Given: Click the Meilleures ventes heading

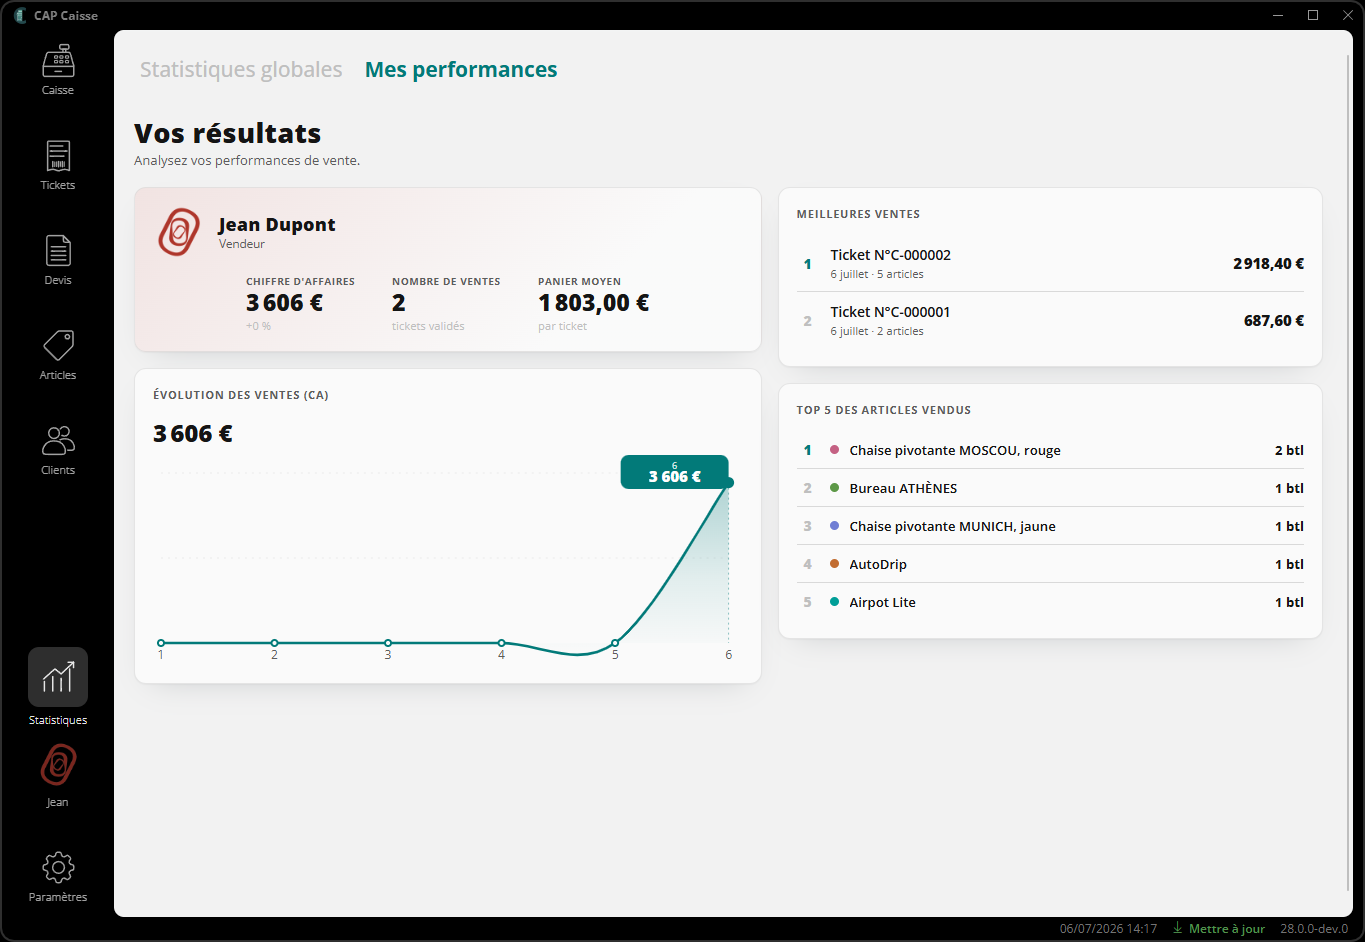Looking at the screenshot, I should [858, 214].
